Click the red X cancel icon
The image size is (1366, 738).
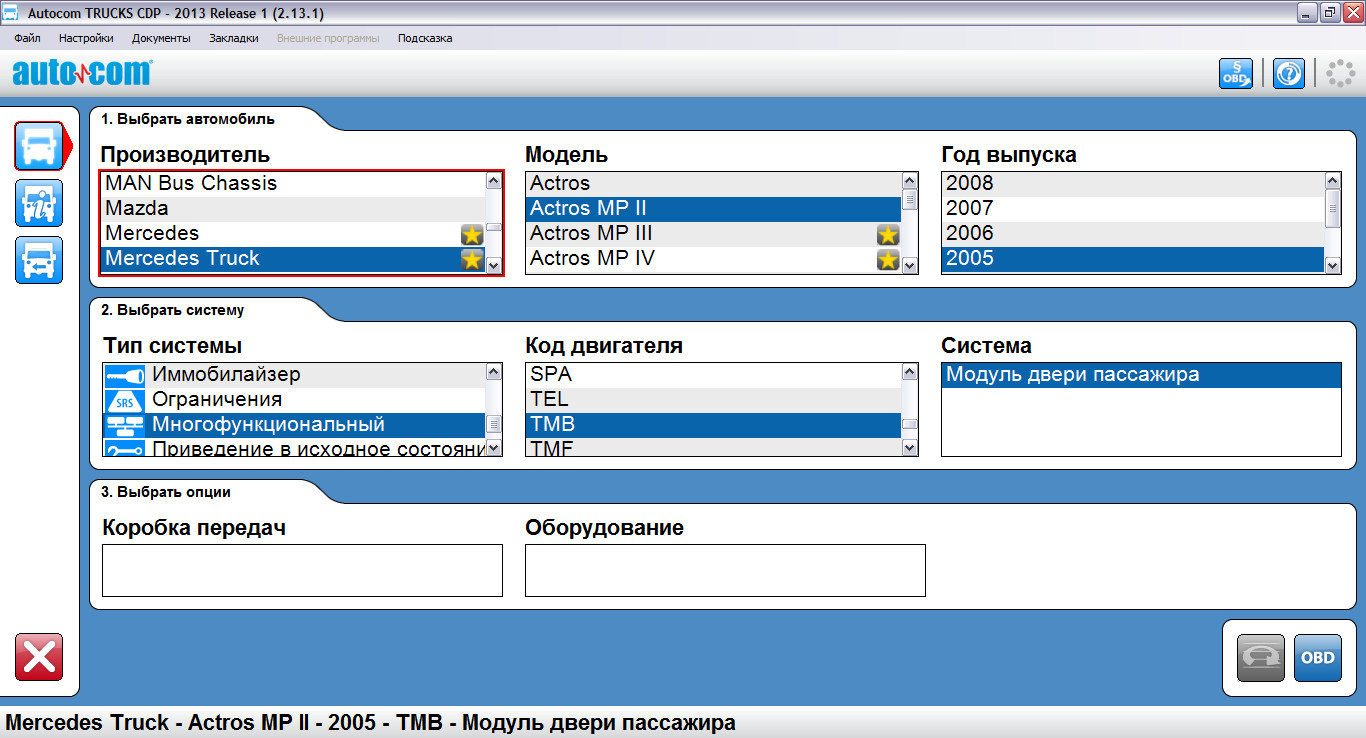[x=39, y=657]
